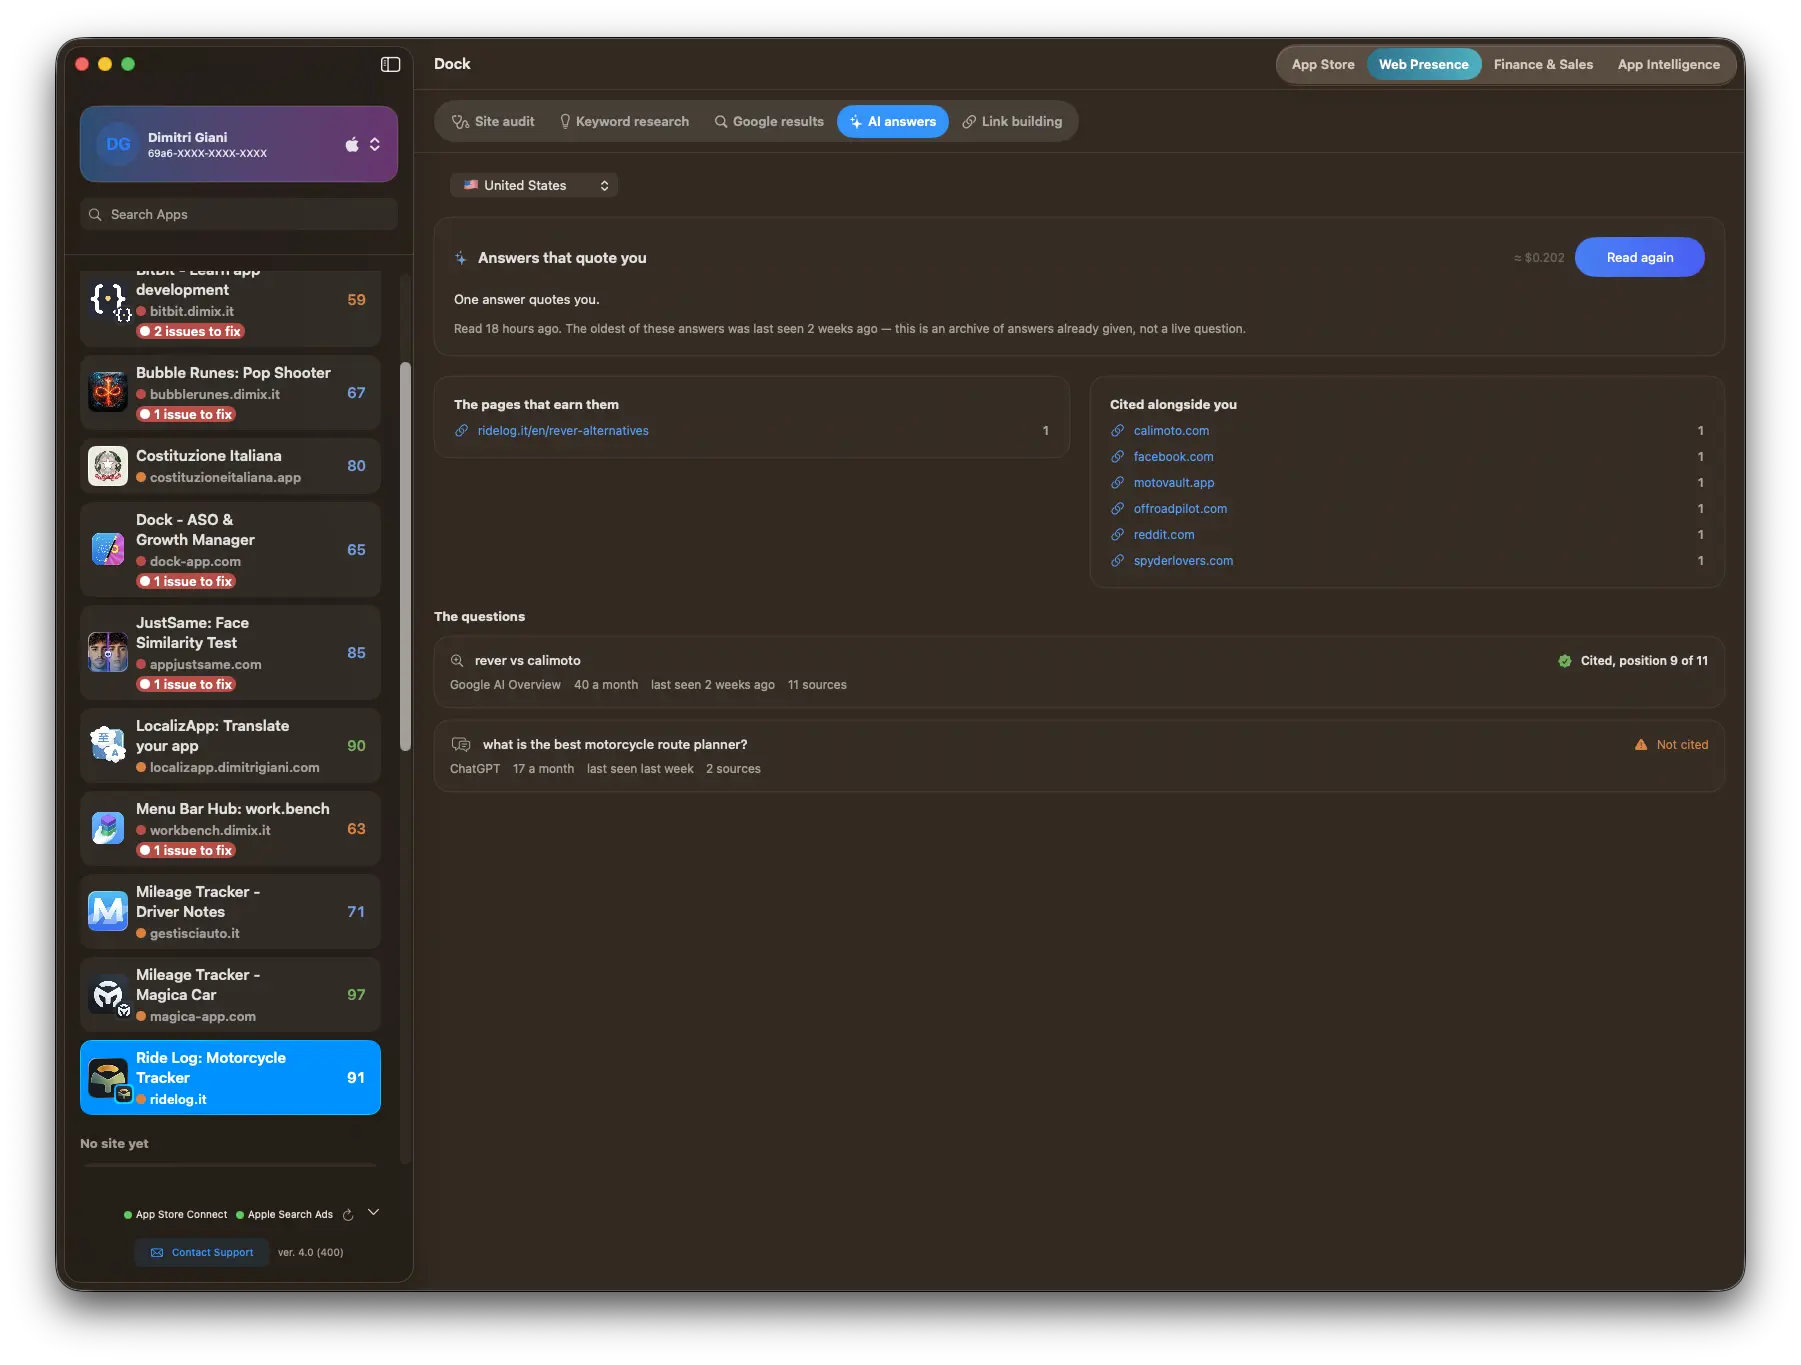Screen dimensions: 1801x1365
Task: Open the Site audit tab
Action: 494,121
